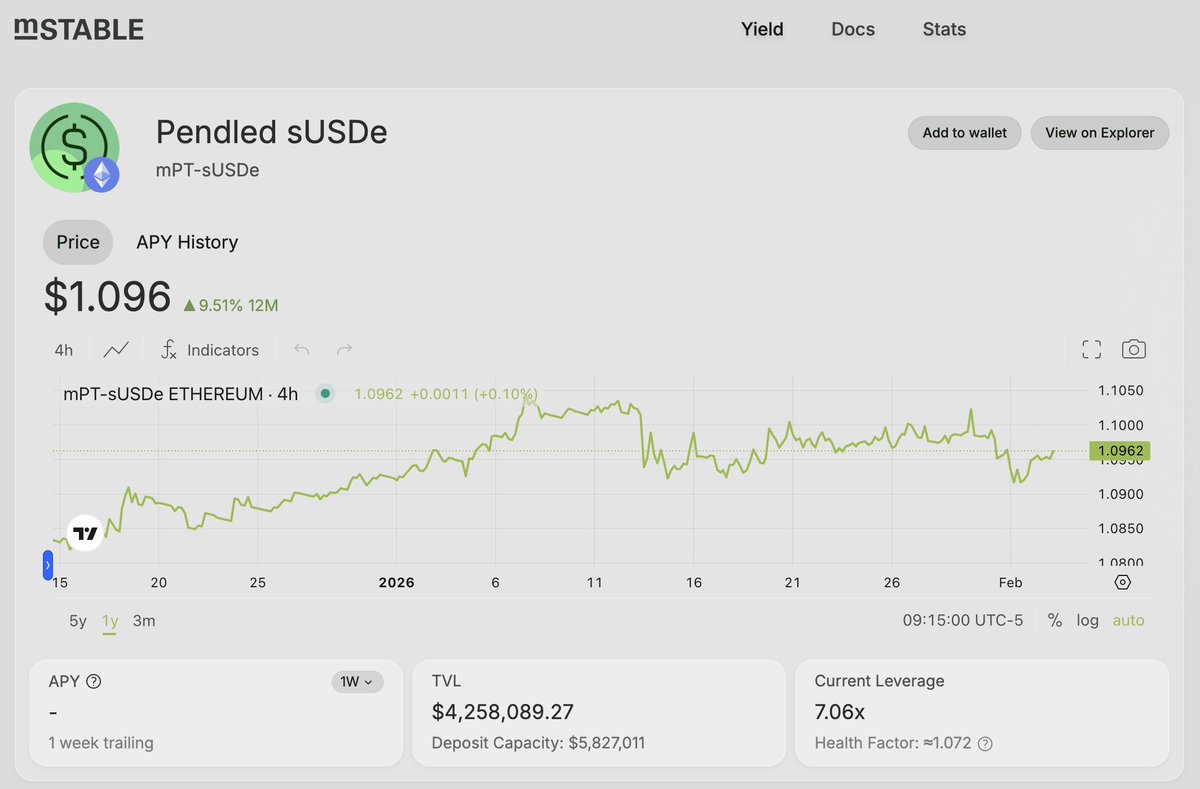
Task: Click Deposit Capacity $5,827,011 text
Action: click(x=538, y=743)
